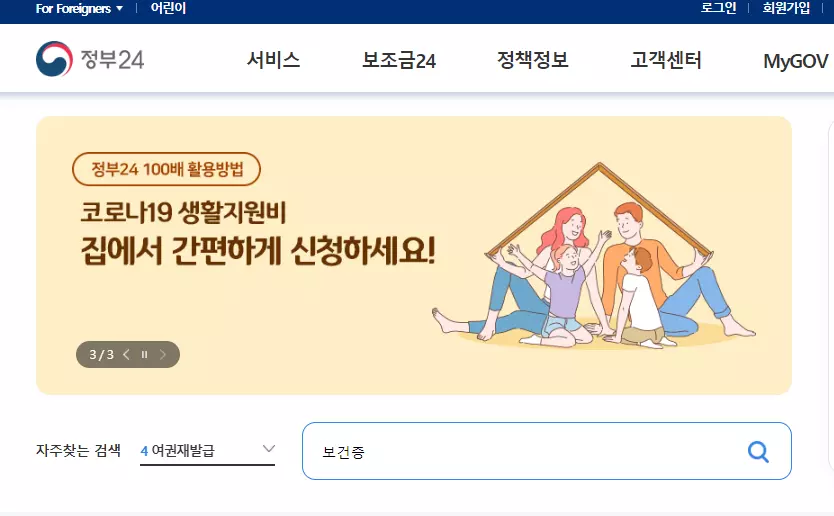834x516 pixels.
Task: Pause the banner slideshow
Action: pyautogui.click(x=144, y=355)
